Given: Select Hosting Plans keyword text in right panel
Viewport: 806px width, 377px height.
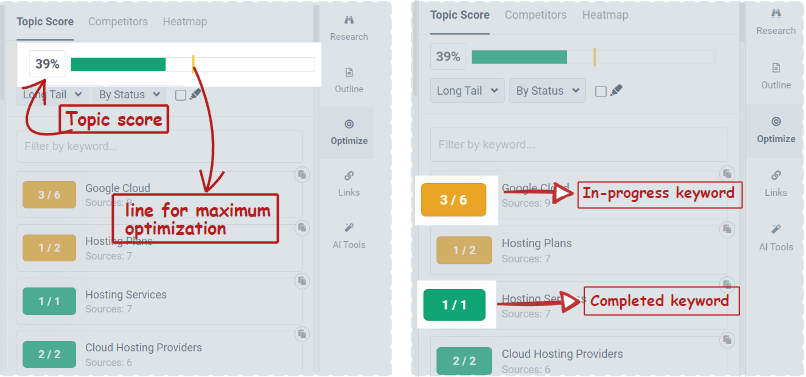Looking at the screenshot, I should click(x=537, y=243).
